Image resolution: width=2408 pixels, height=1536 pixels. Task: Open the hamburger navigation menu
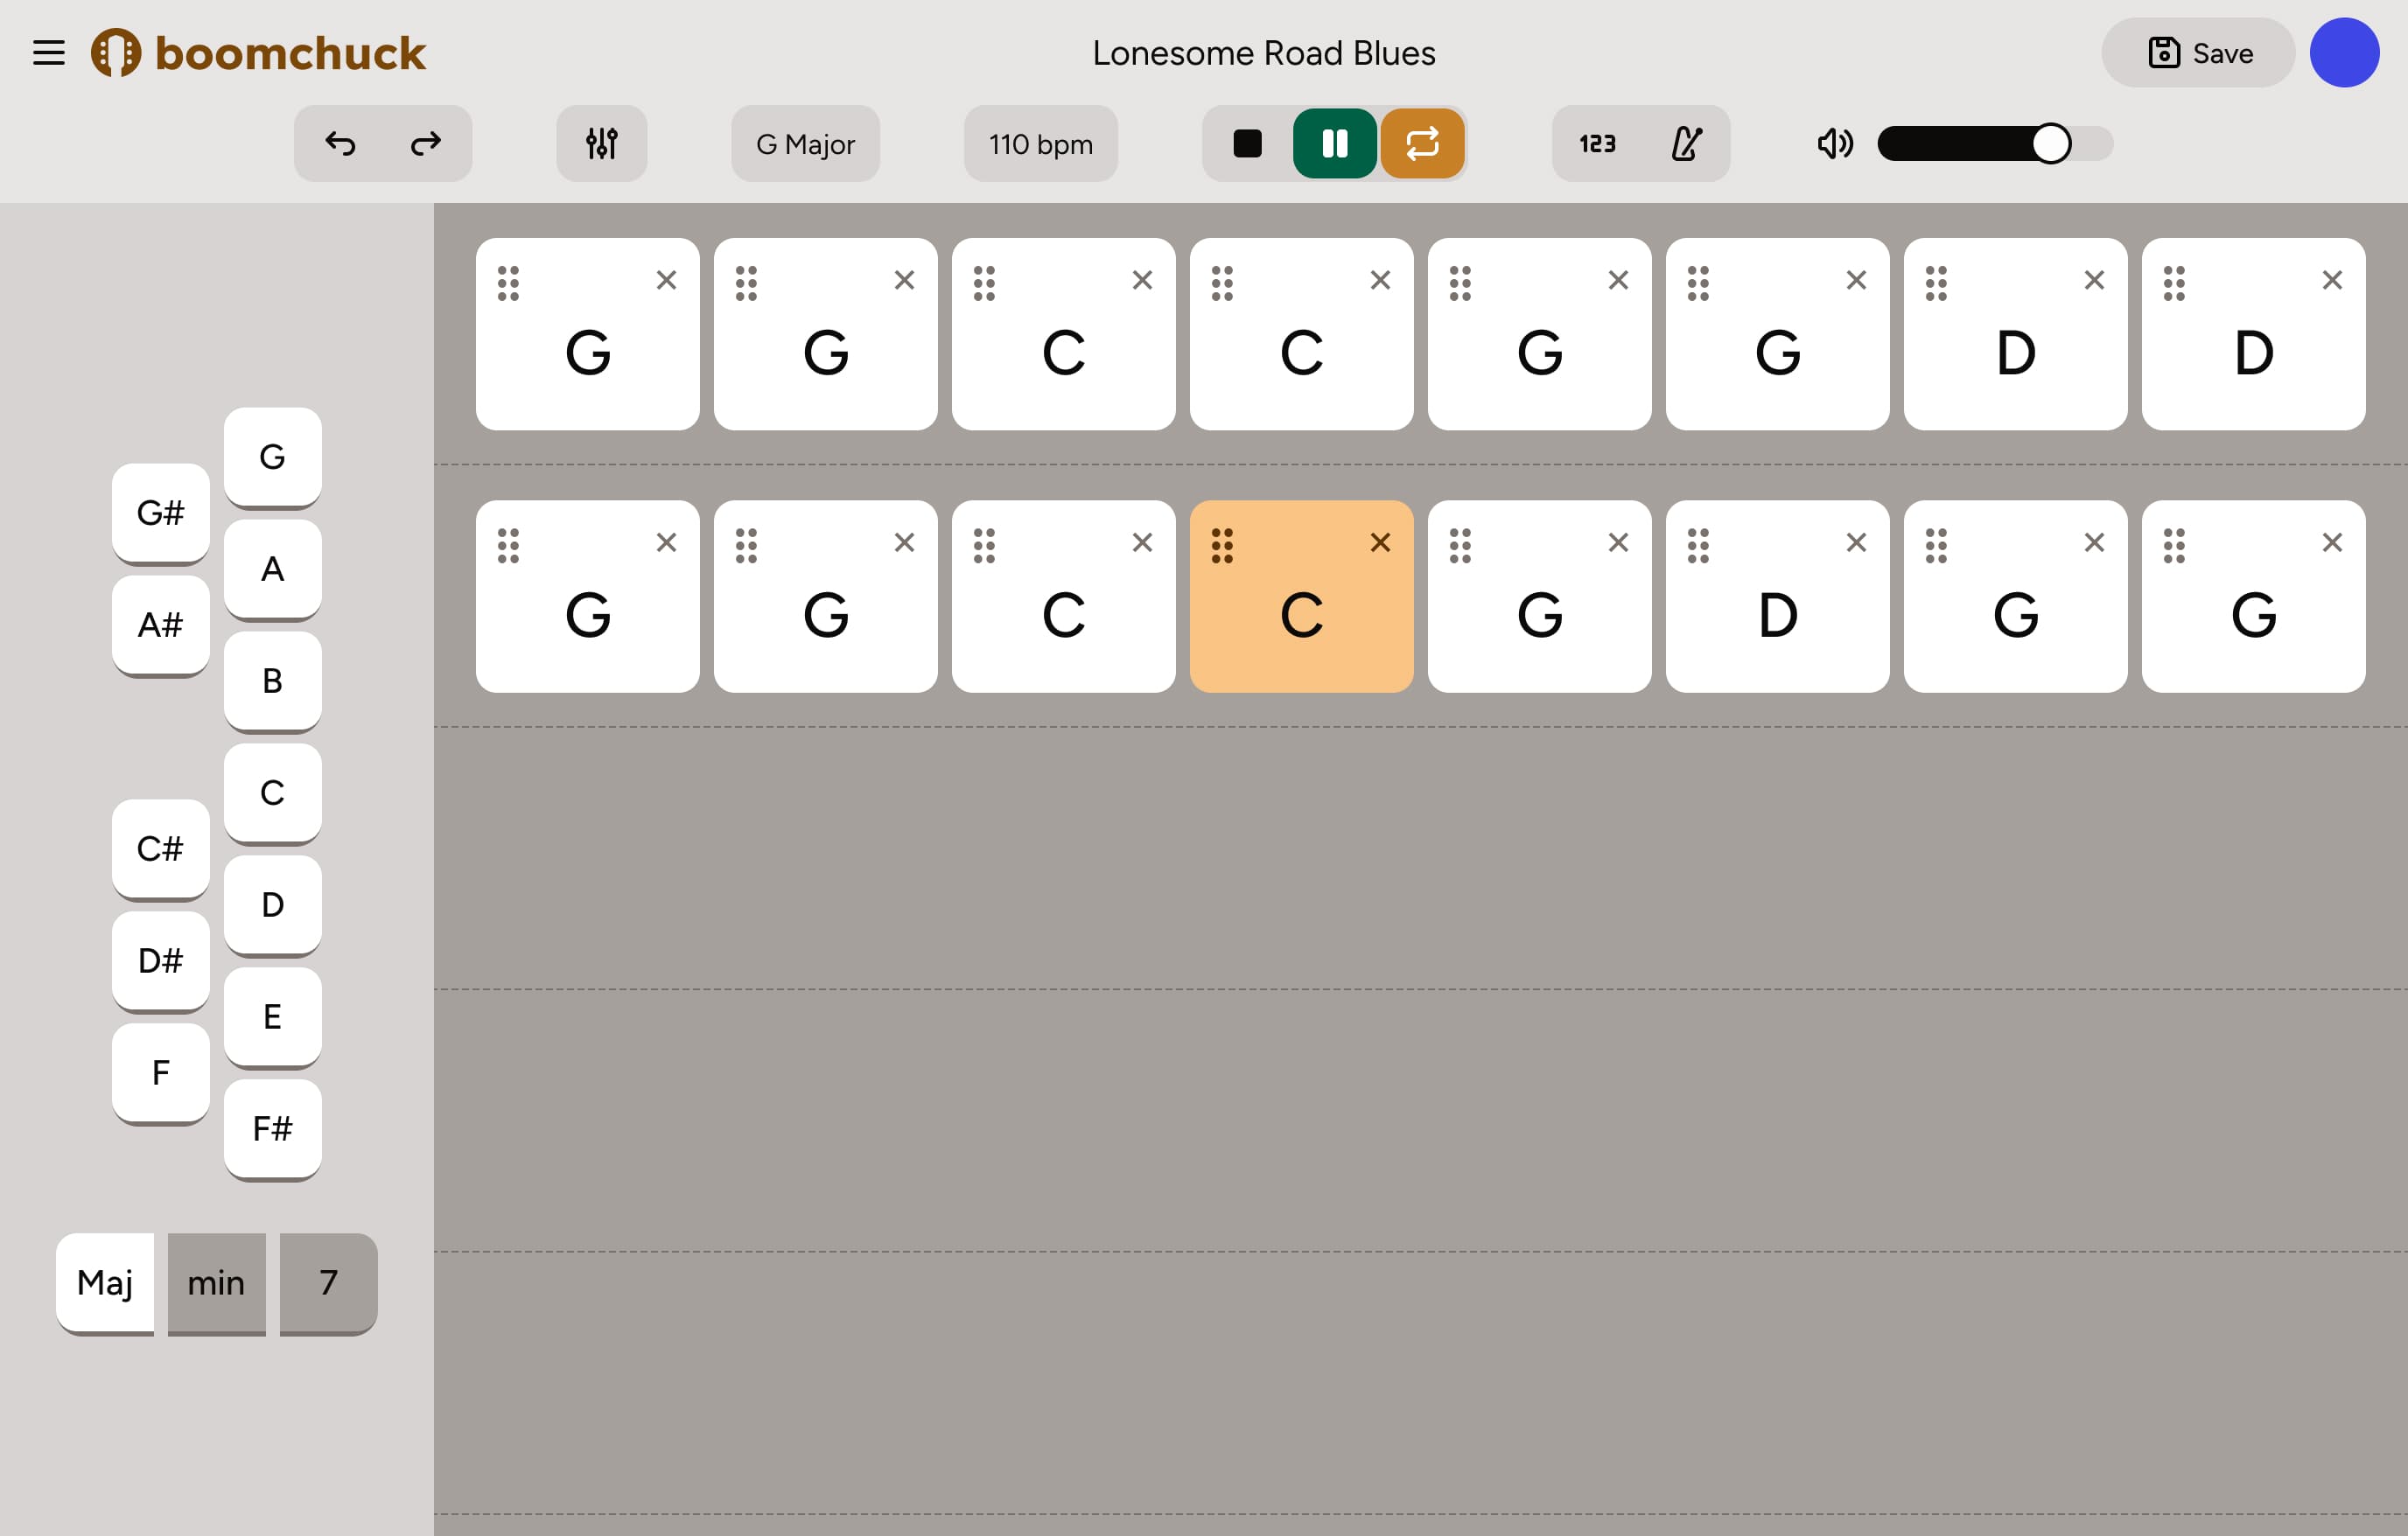click(x=48, y=52)
